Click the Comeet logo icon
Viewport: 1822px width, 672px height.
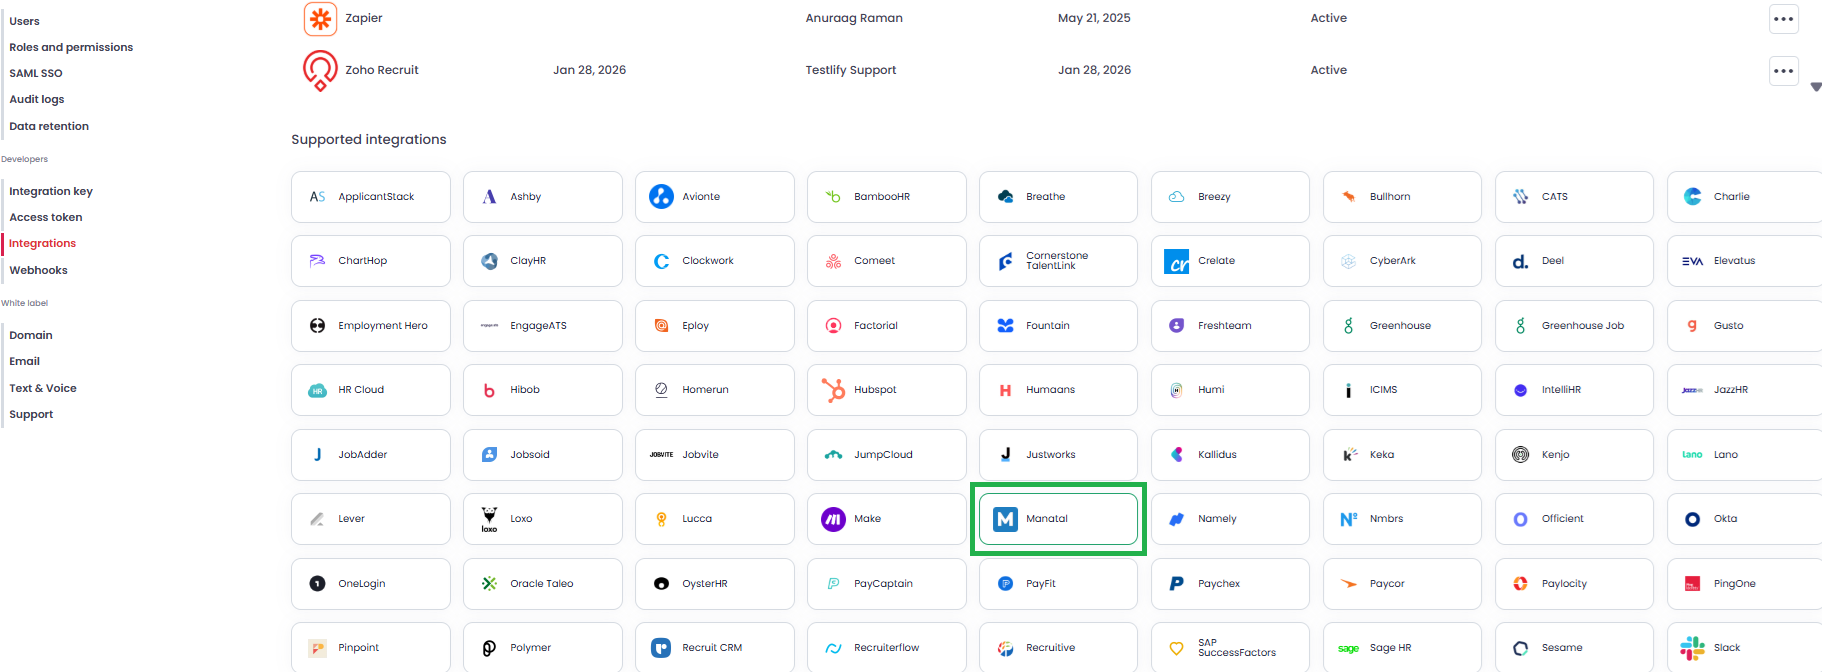click(x=833, y=261)
